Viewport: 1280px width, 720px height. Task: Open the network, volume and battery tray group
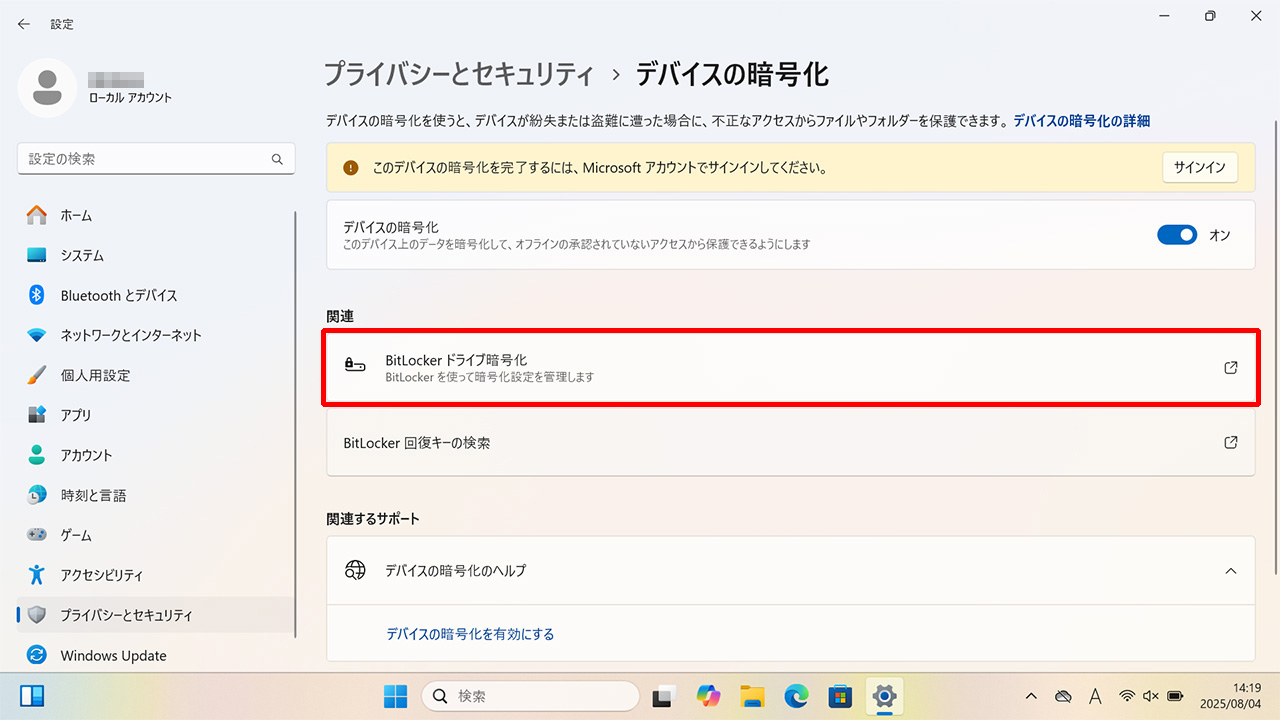(1151, 696)
